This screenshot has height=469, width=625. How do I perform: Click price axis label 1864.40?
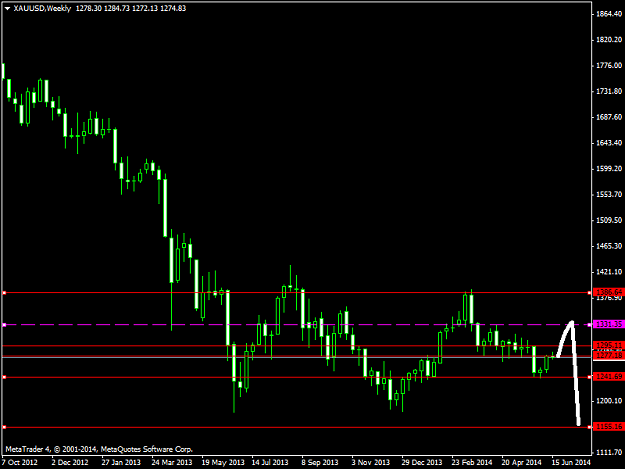[x=609, y=14]
